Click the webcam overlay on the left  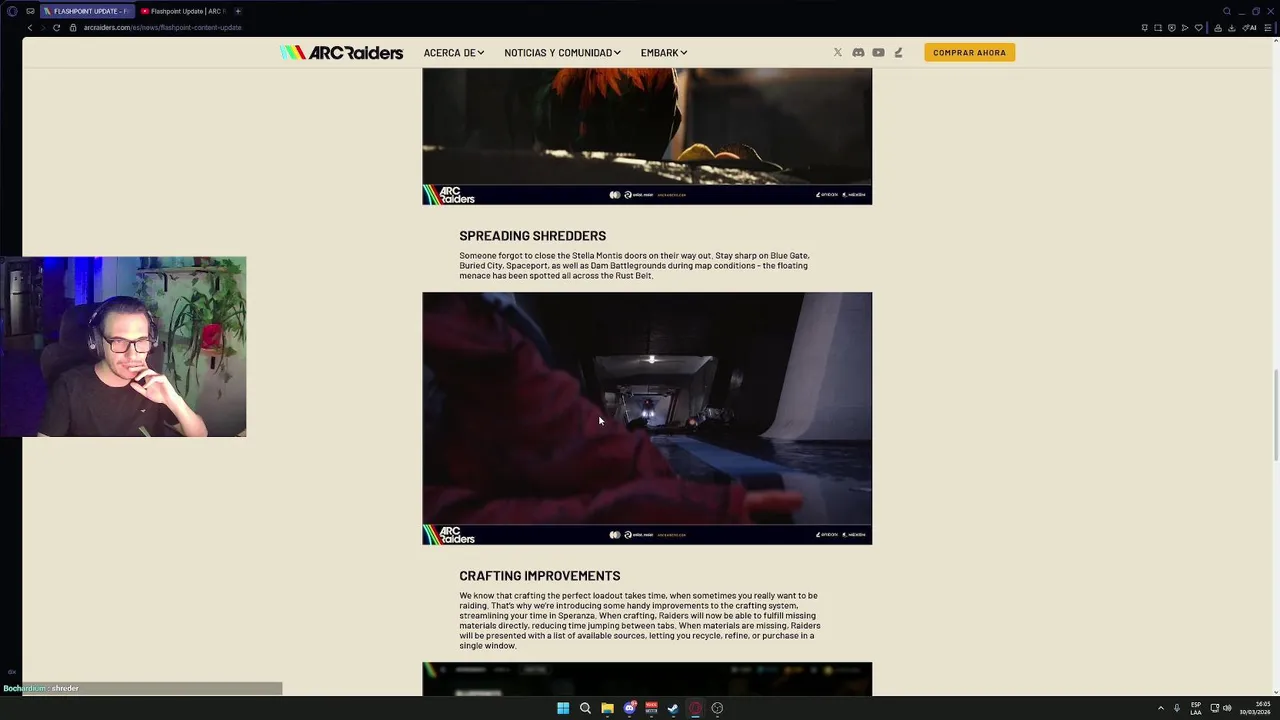[x=123, y=347]
